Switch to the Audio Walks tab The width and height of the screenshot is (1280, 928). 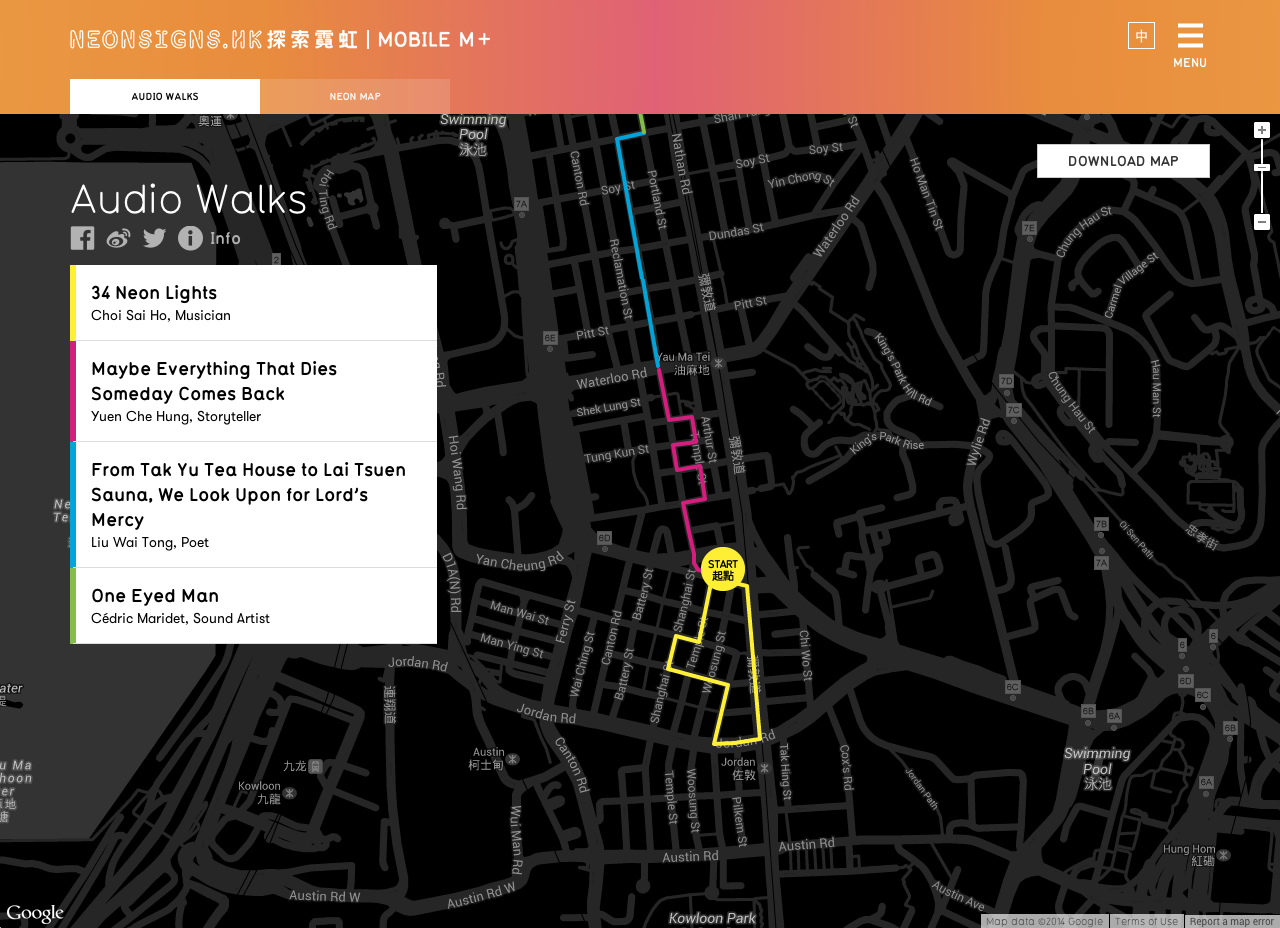165,97
